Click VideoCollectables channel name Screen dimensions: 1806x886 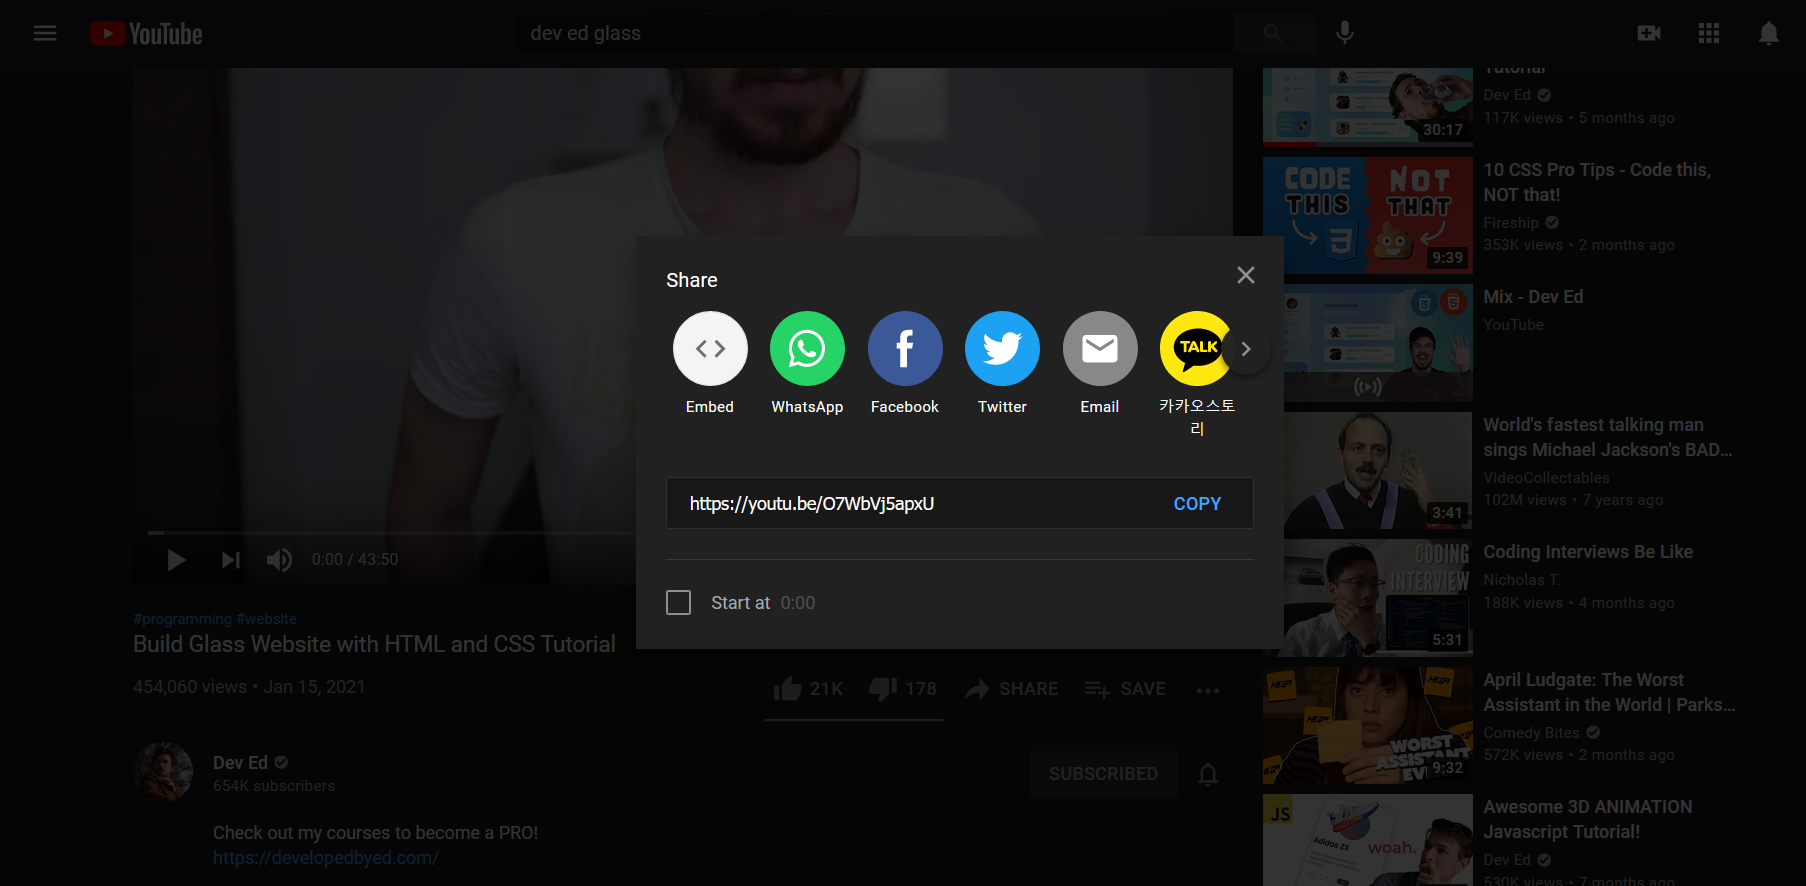pos(1546,478)
